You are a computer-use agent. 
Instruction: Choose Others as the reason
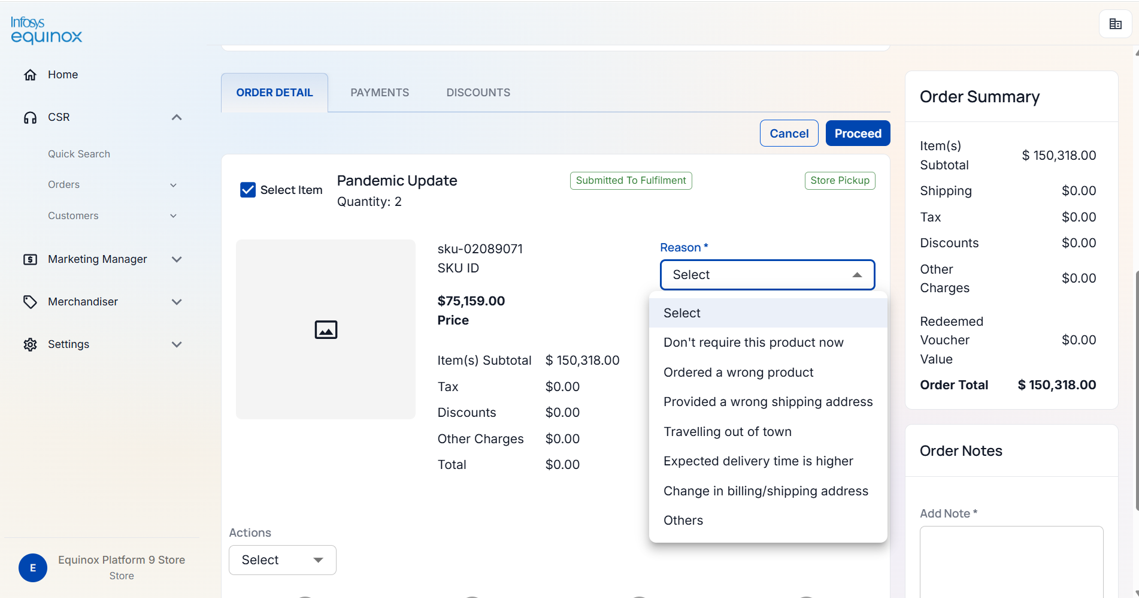coord(768,520)
